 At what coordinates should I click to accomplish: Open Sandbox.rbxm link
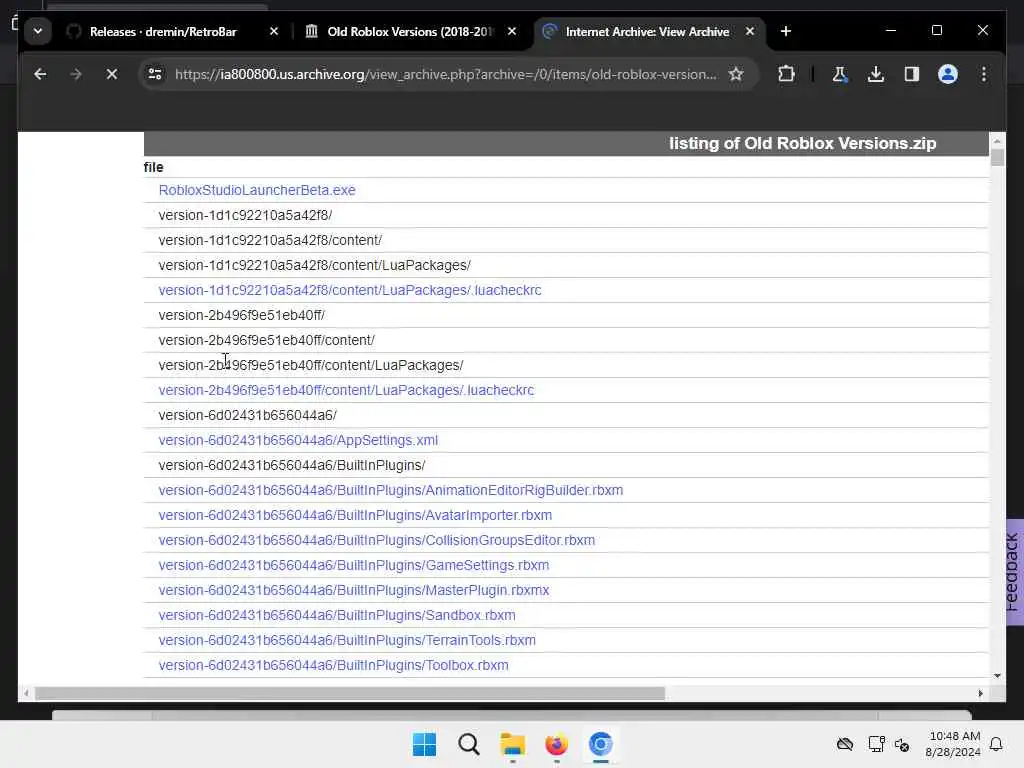[x=336, y=615]
